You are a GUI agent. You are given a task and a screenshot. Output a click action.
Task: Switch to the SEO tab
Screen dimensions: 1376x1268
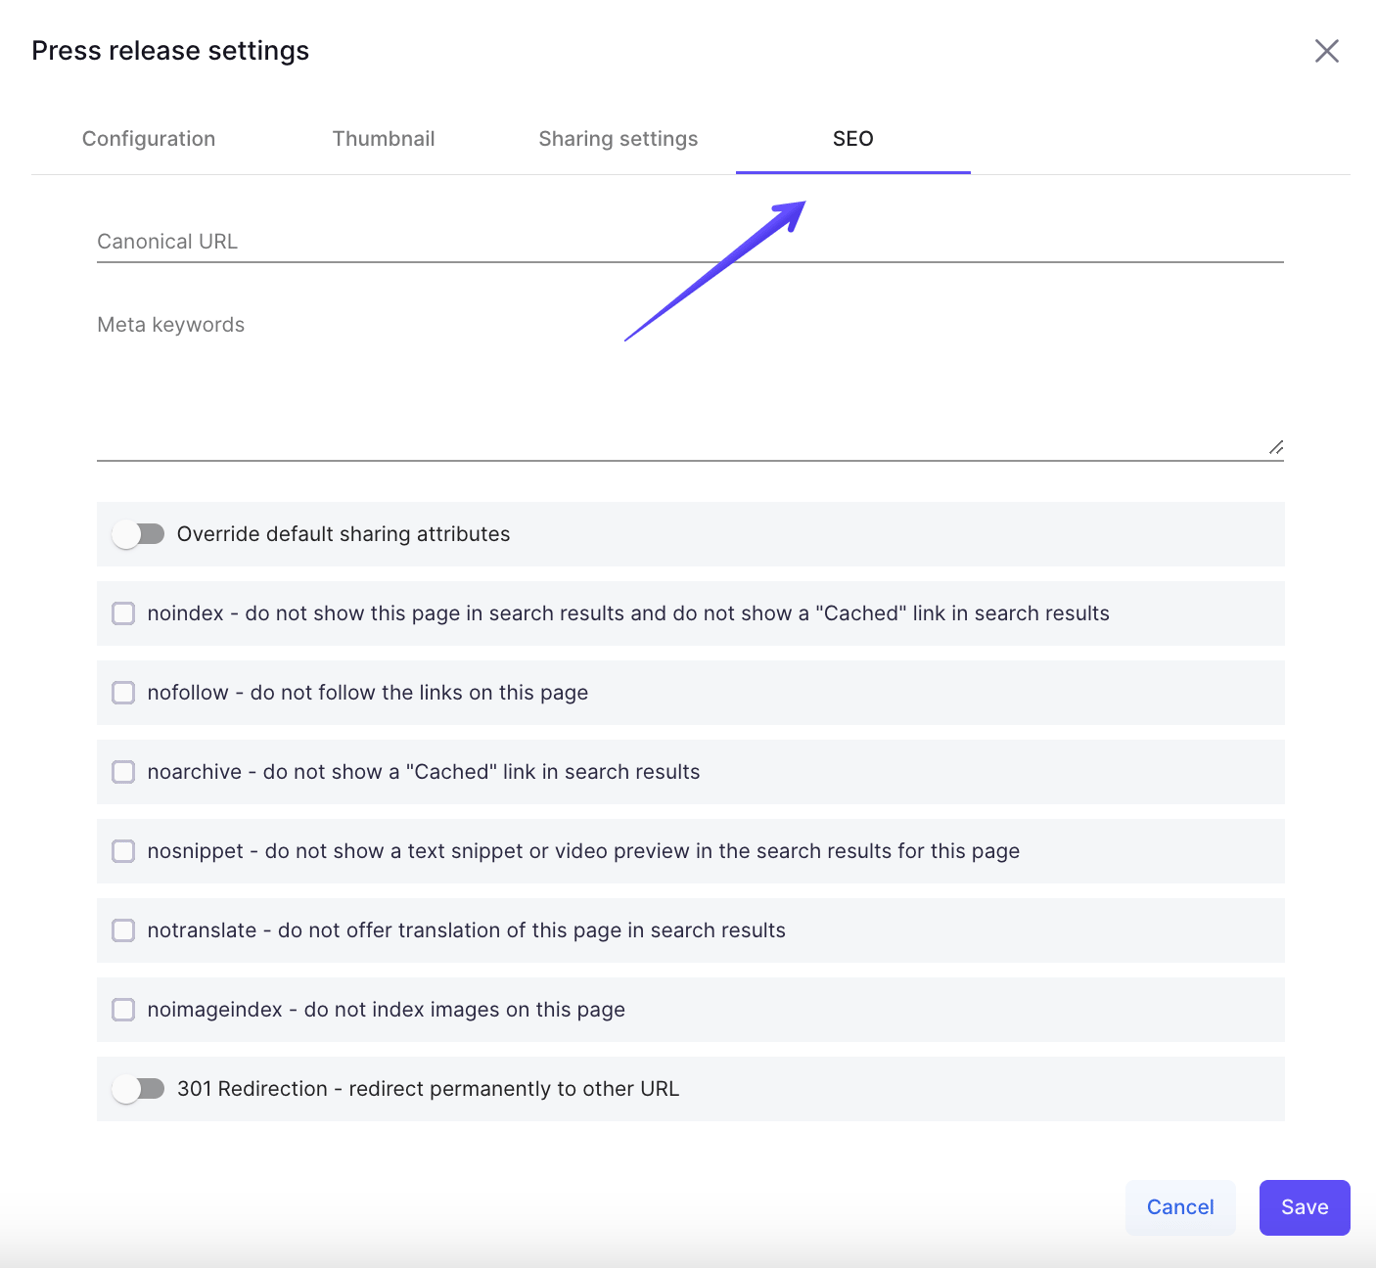tap(852, 138)
